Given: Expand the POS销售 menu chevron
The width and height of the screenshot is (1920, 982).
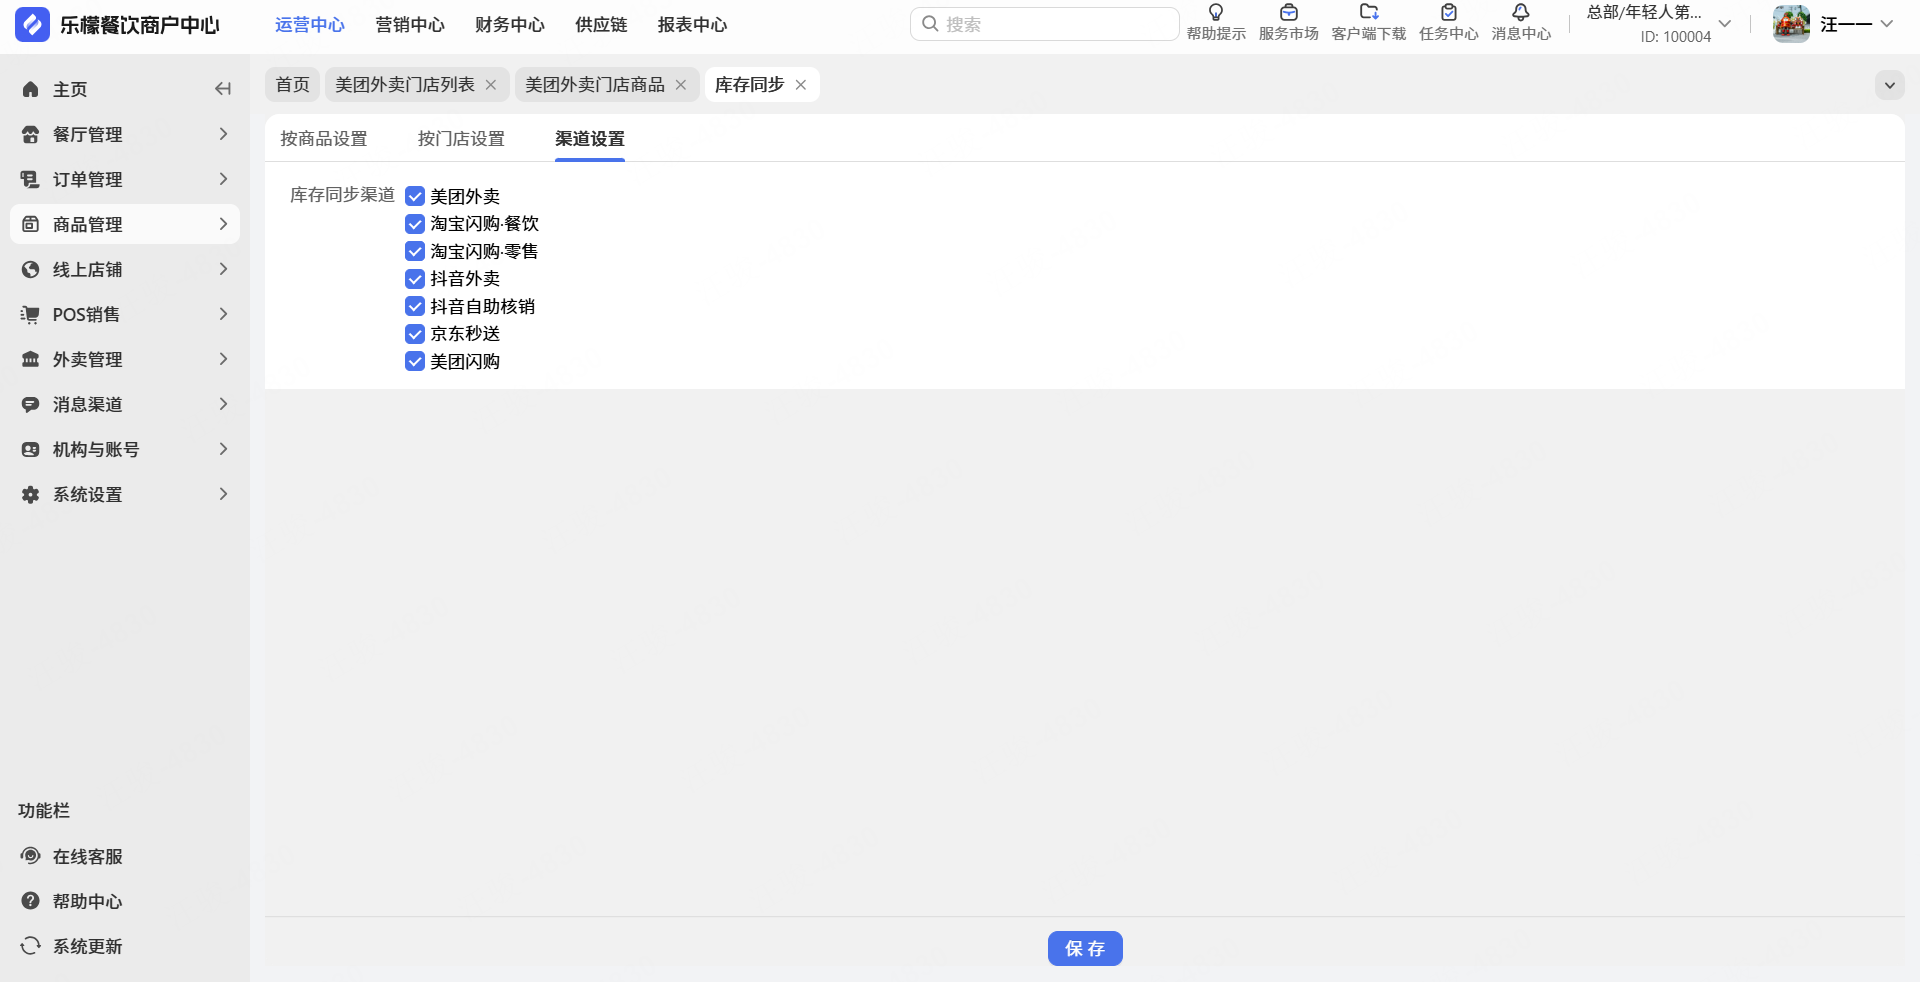Looking at the screenshot, I should coord(223,314).
